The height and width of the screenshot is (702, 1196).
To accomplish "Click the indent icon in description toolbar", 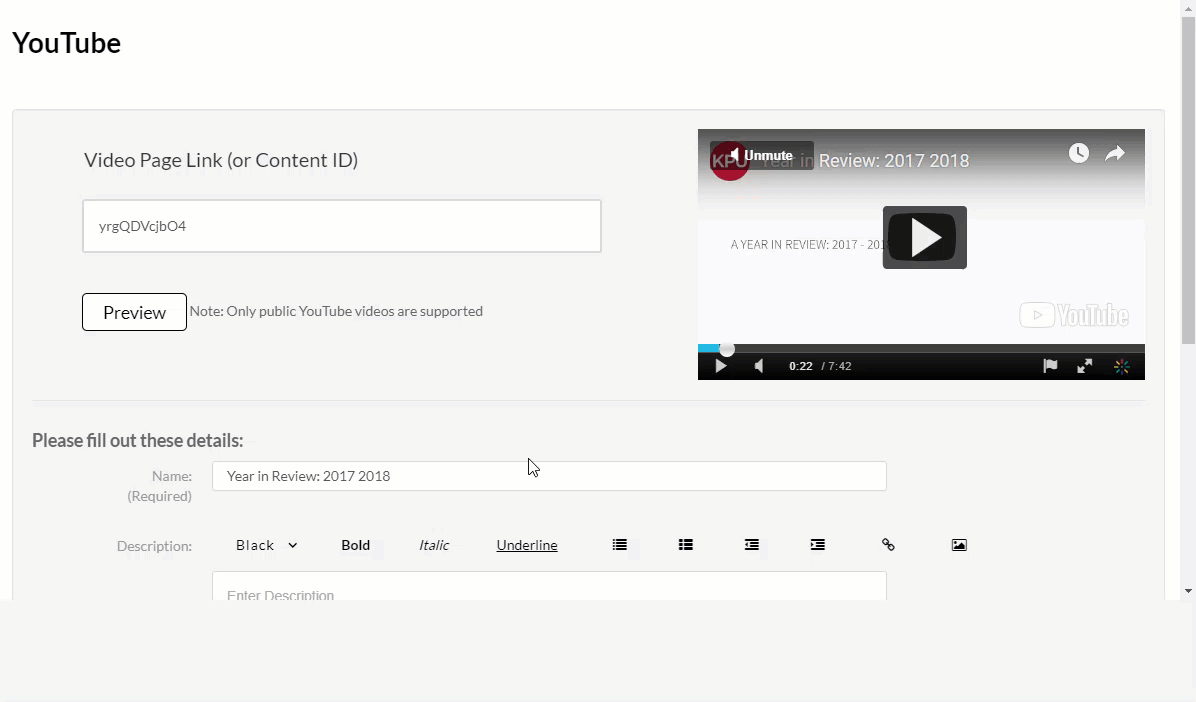I will (818, 545).
